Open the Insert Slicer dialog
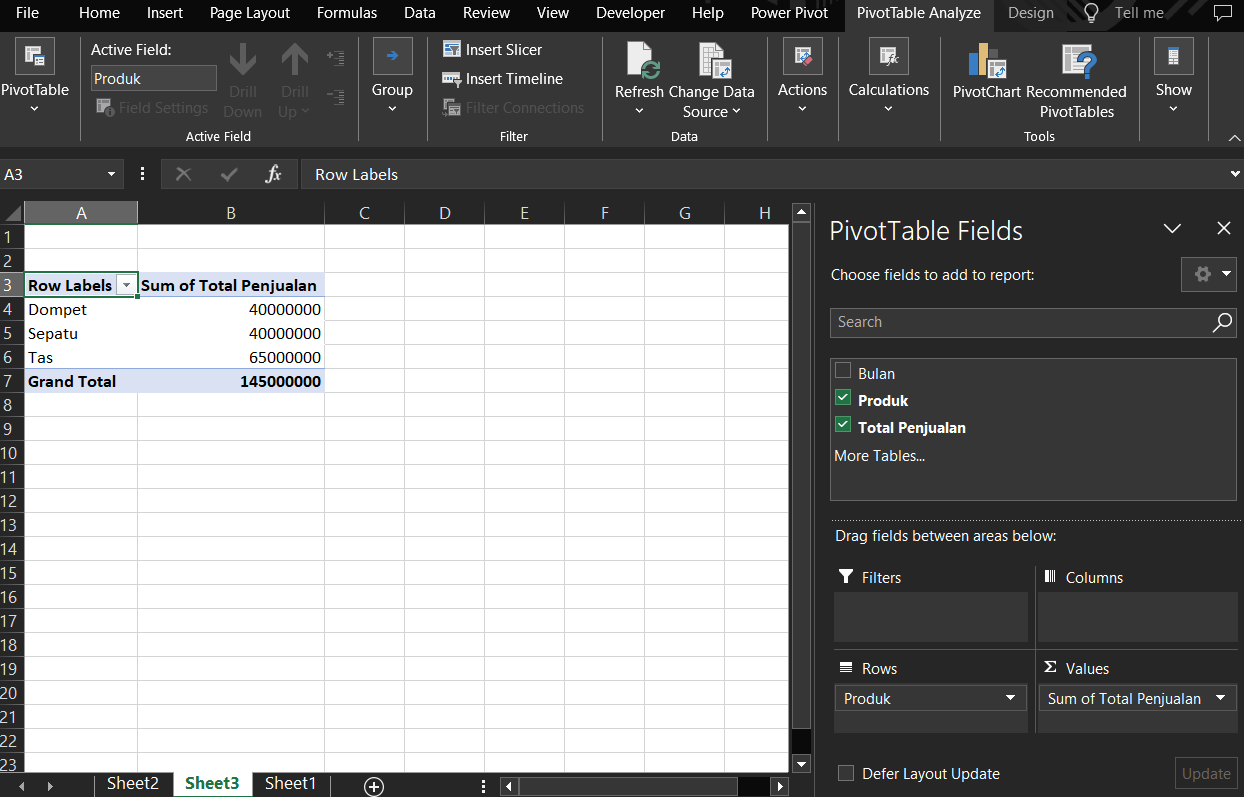1244x797 pixels. [x=490, y=49]
